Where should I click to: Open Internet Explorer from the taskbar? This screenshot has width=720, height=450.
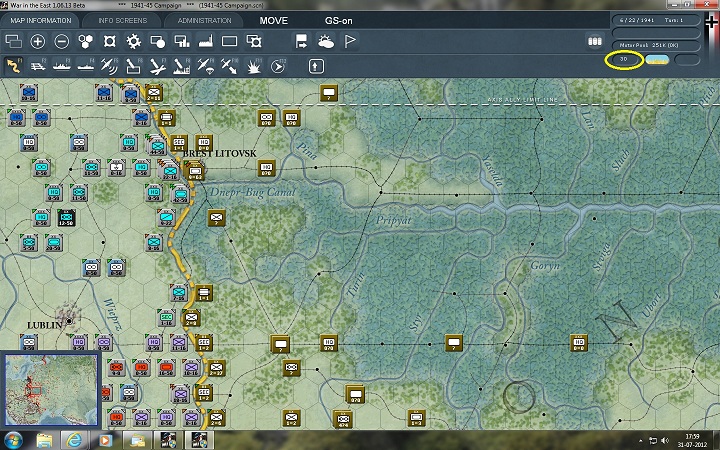pyautogui.click(x=74, y=440)
